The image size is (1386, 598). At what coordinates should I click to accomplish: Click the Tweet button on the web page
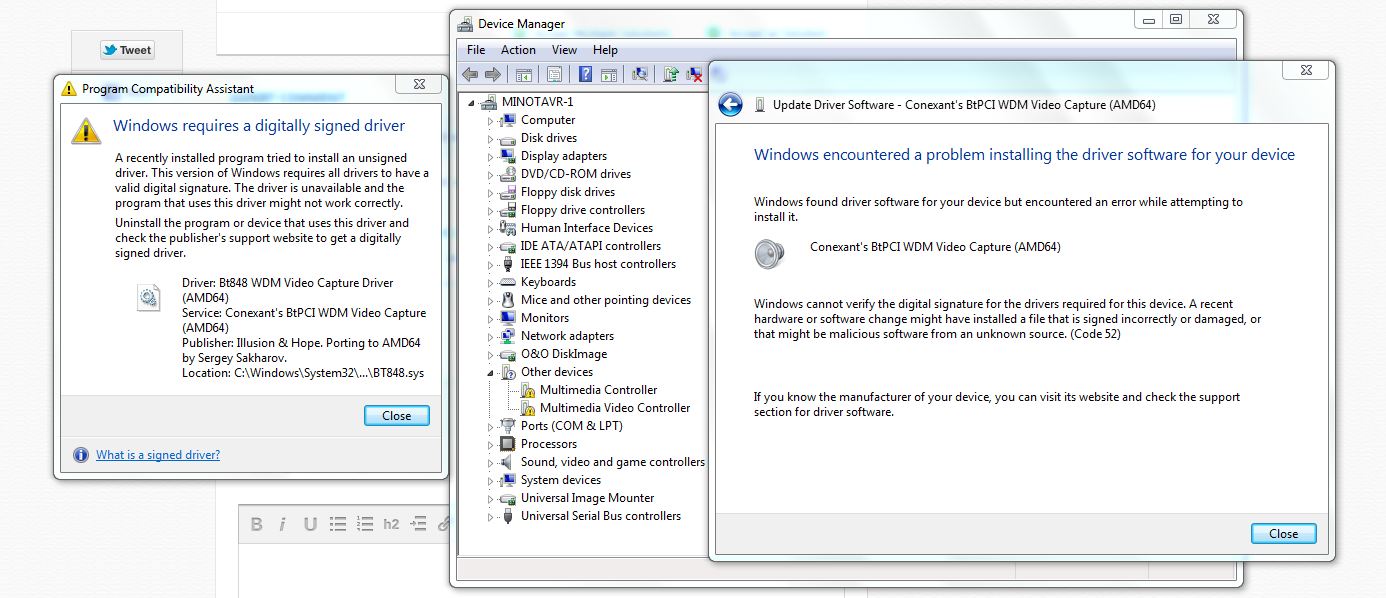click(x=127, y=50)
